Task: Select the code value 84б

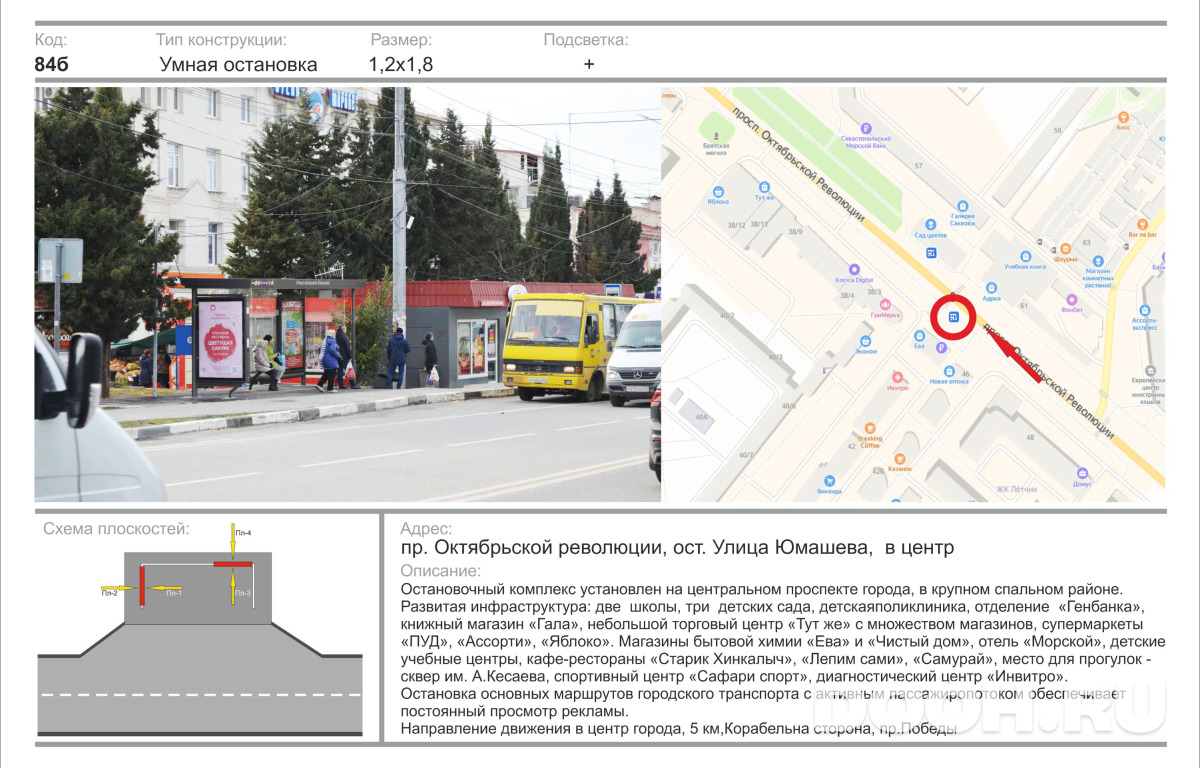Action: (x=51, y=65)
